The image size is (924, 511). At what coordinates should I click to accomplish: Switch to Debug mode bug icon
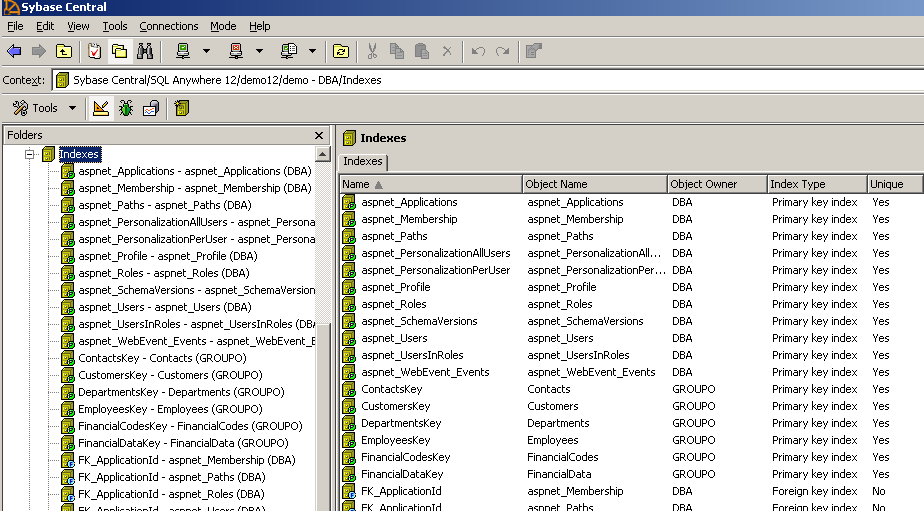[x=126, y=108]
